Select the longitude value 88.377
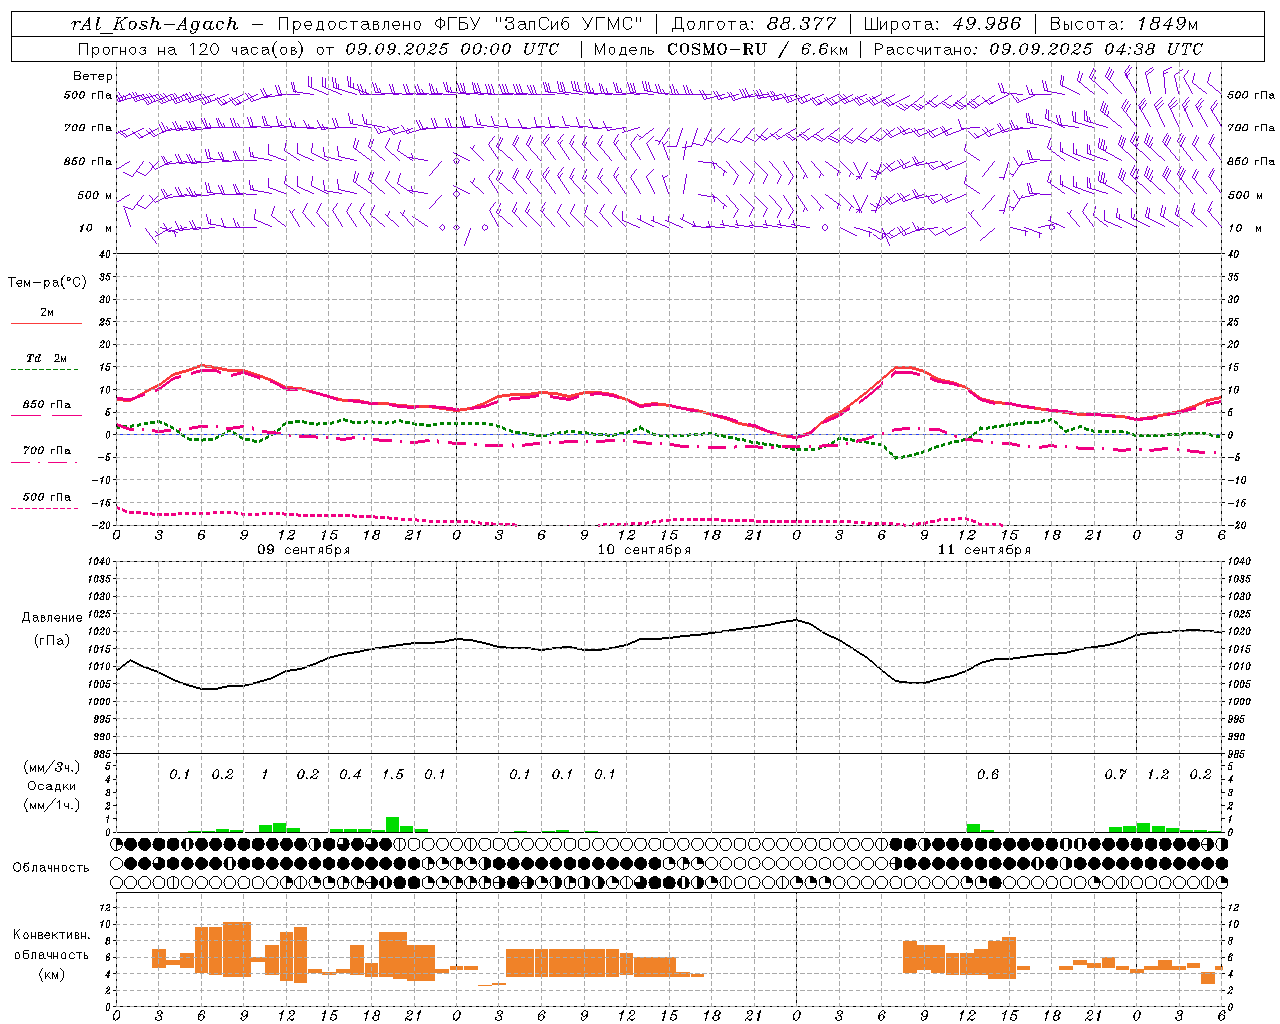Viewport: 1280px width, 1024px height. point(802,24)
